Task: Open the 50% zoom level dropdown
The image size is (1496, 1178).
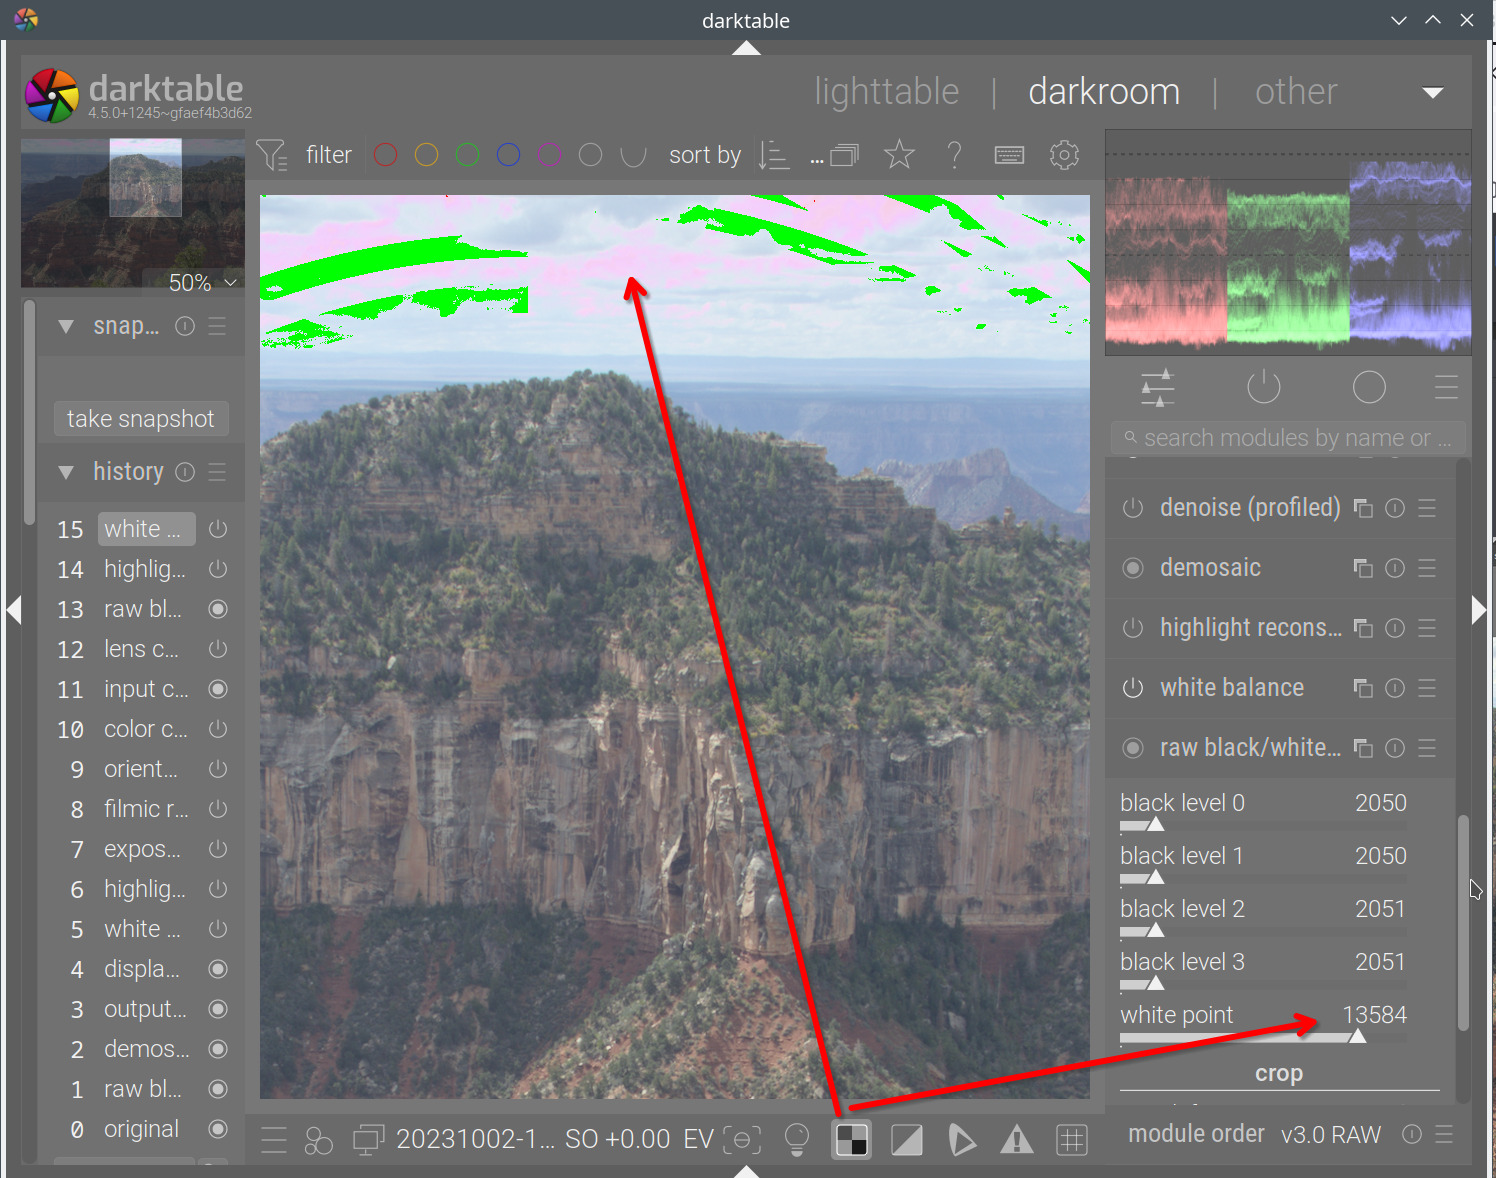Action: pyautogui.click(x=232, y=282)
